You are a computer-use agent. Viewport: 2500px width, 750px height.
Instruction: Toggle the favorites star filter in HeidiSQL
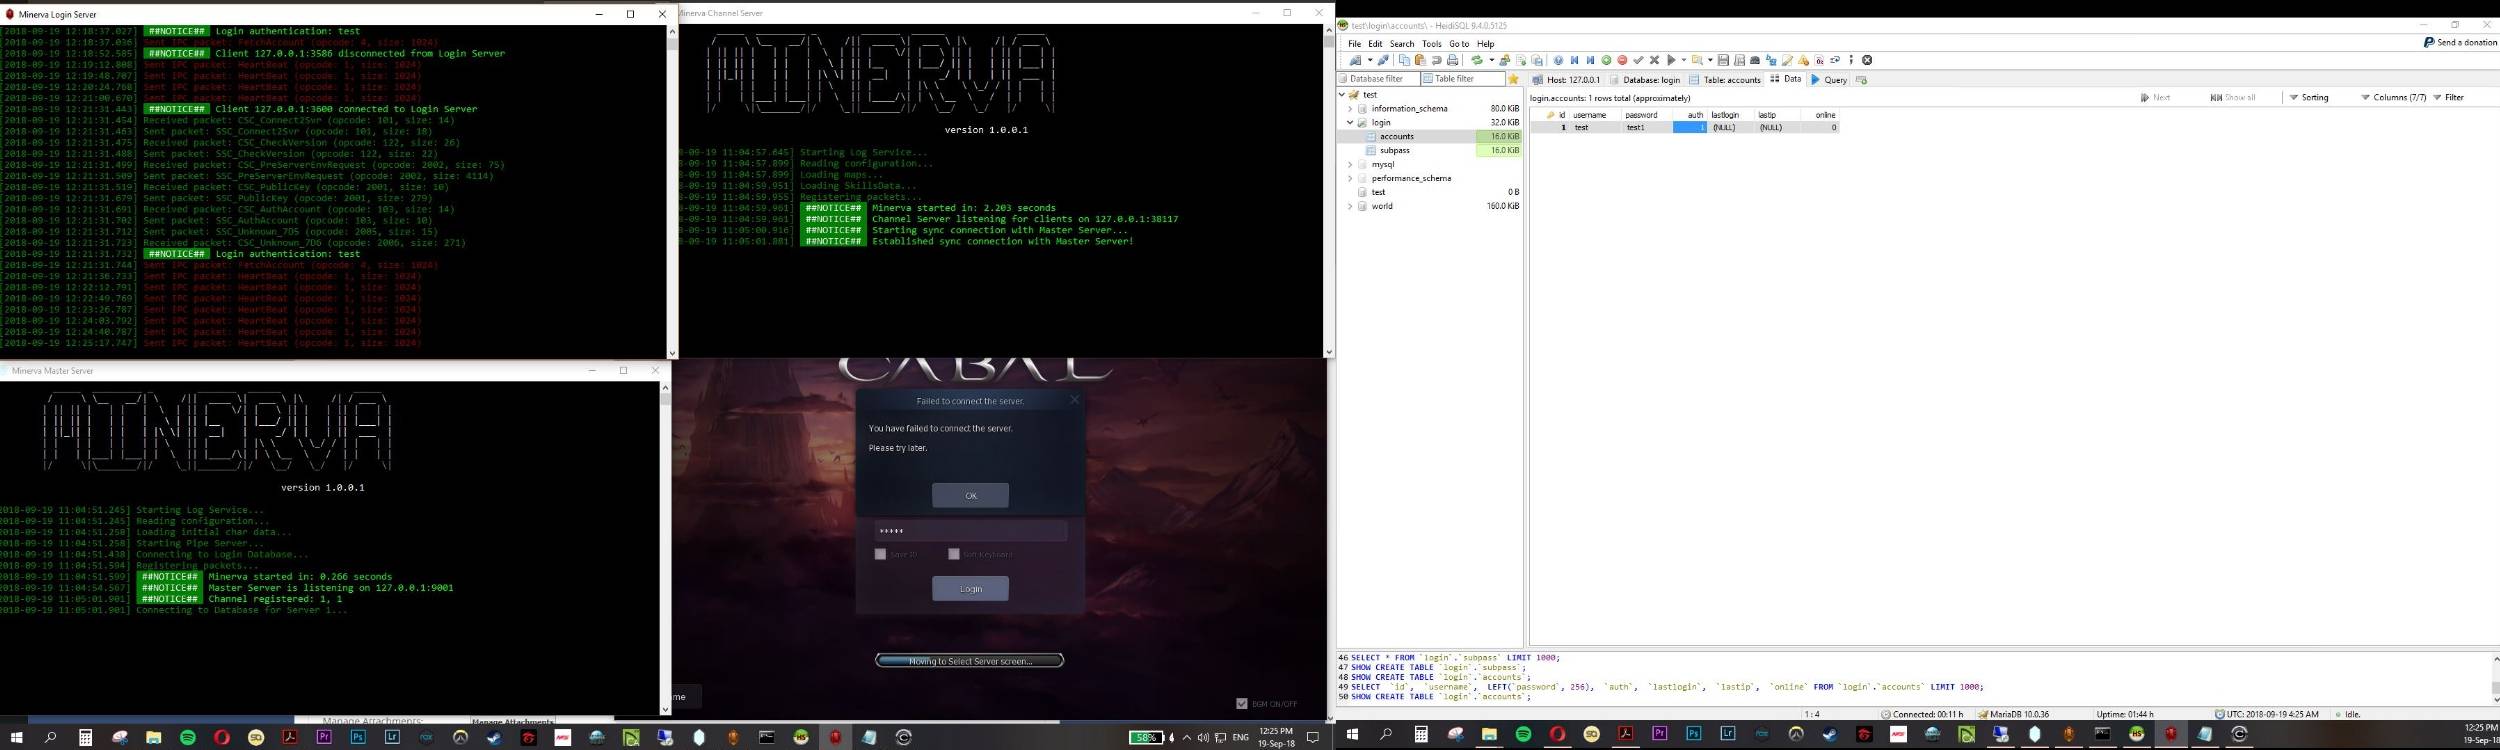coord(1513,79)
